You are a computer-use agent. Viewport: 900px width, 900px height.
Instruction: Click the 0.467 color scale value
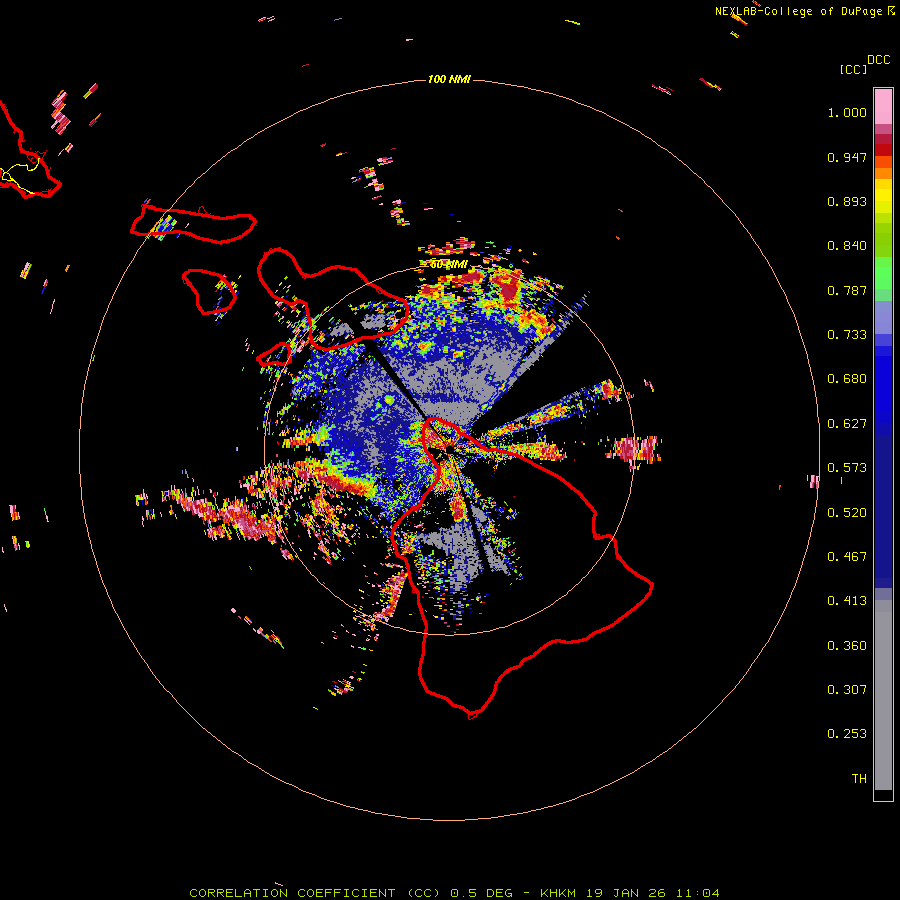847,557
